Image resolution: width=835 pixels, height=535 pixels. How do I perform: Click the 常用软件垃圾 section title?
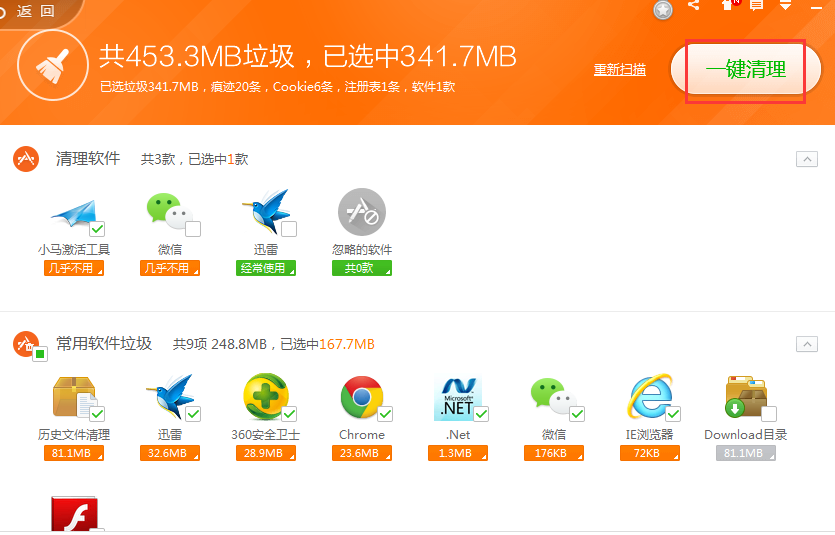(x=104, y=344)
